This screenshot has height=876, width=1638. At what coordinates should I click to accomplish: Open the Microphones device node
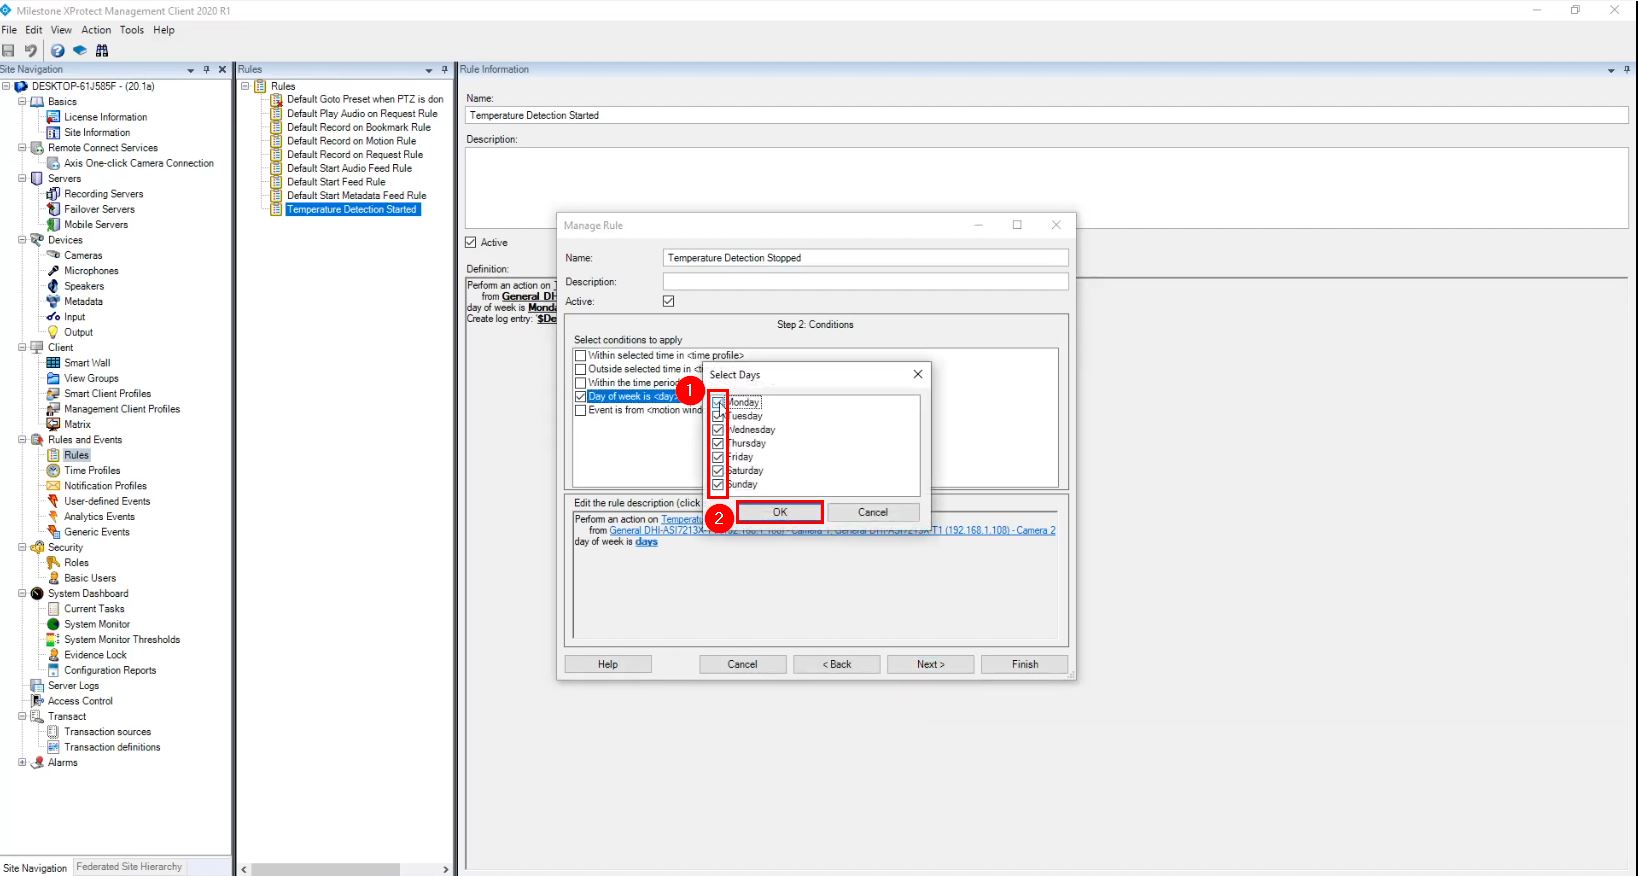(91, 271)
